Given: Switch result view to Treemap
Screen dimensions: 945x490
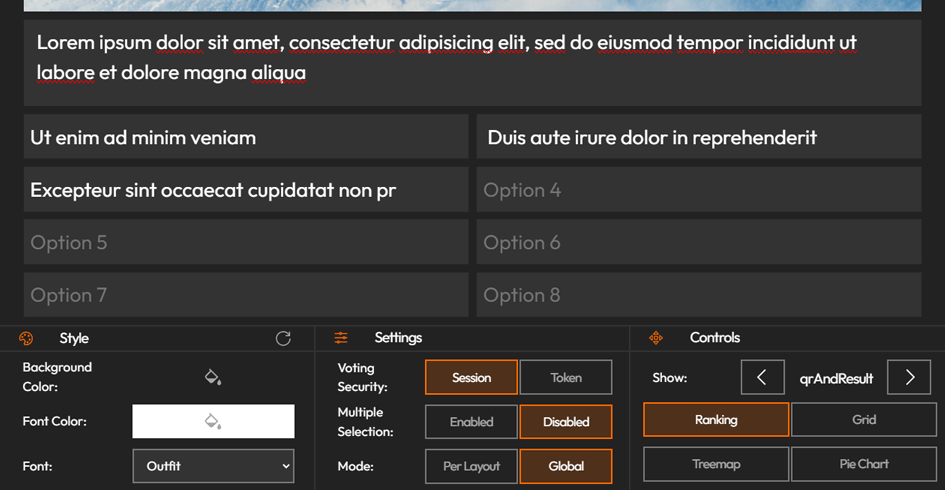Looking at the screenshot, I should [x=716, y=464].
